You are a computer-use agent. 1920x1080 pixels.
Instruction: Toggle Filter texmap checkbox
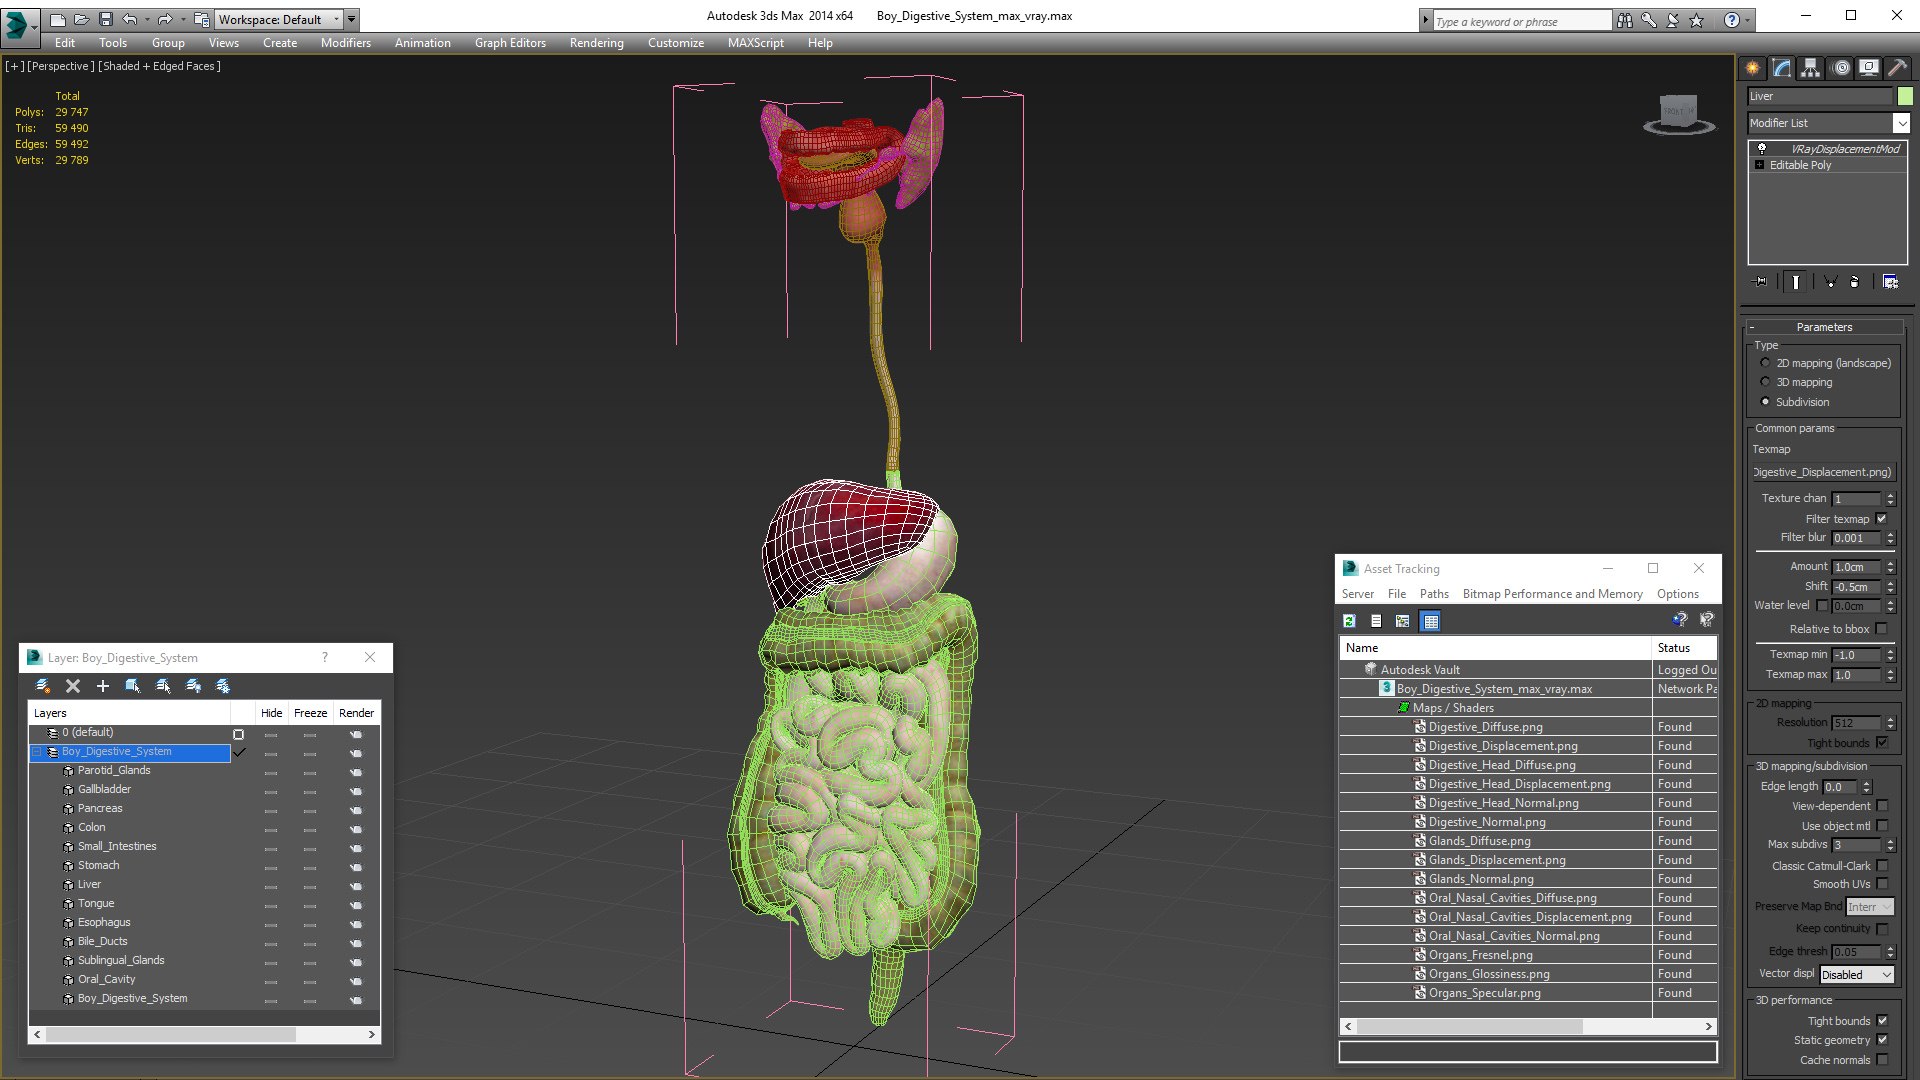tap(1881, 519)
